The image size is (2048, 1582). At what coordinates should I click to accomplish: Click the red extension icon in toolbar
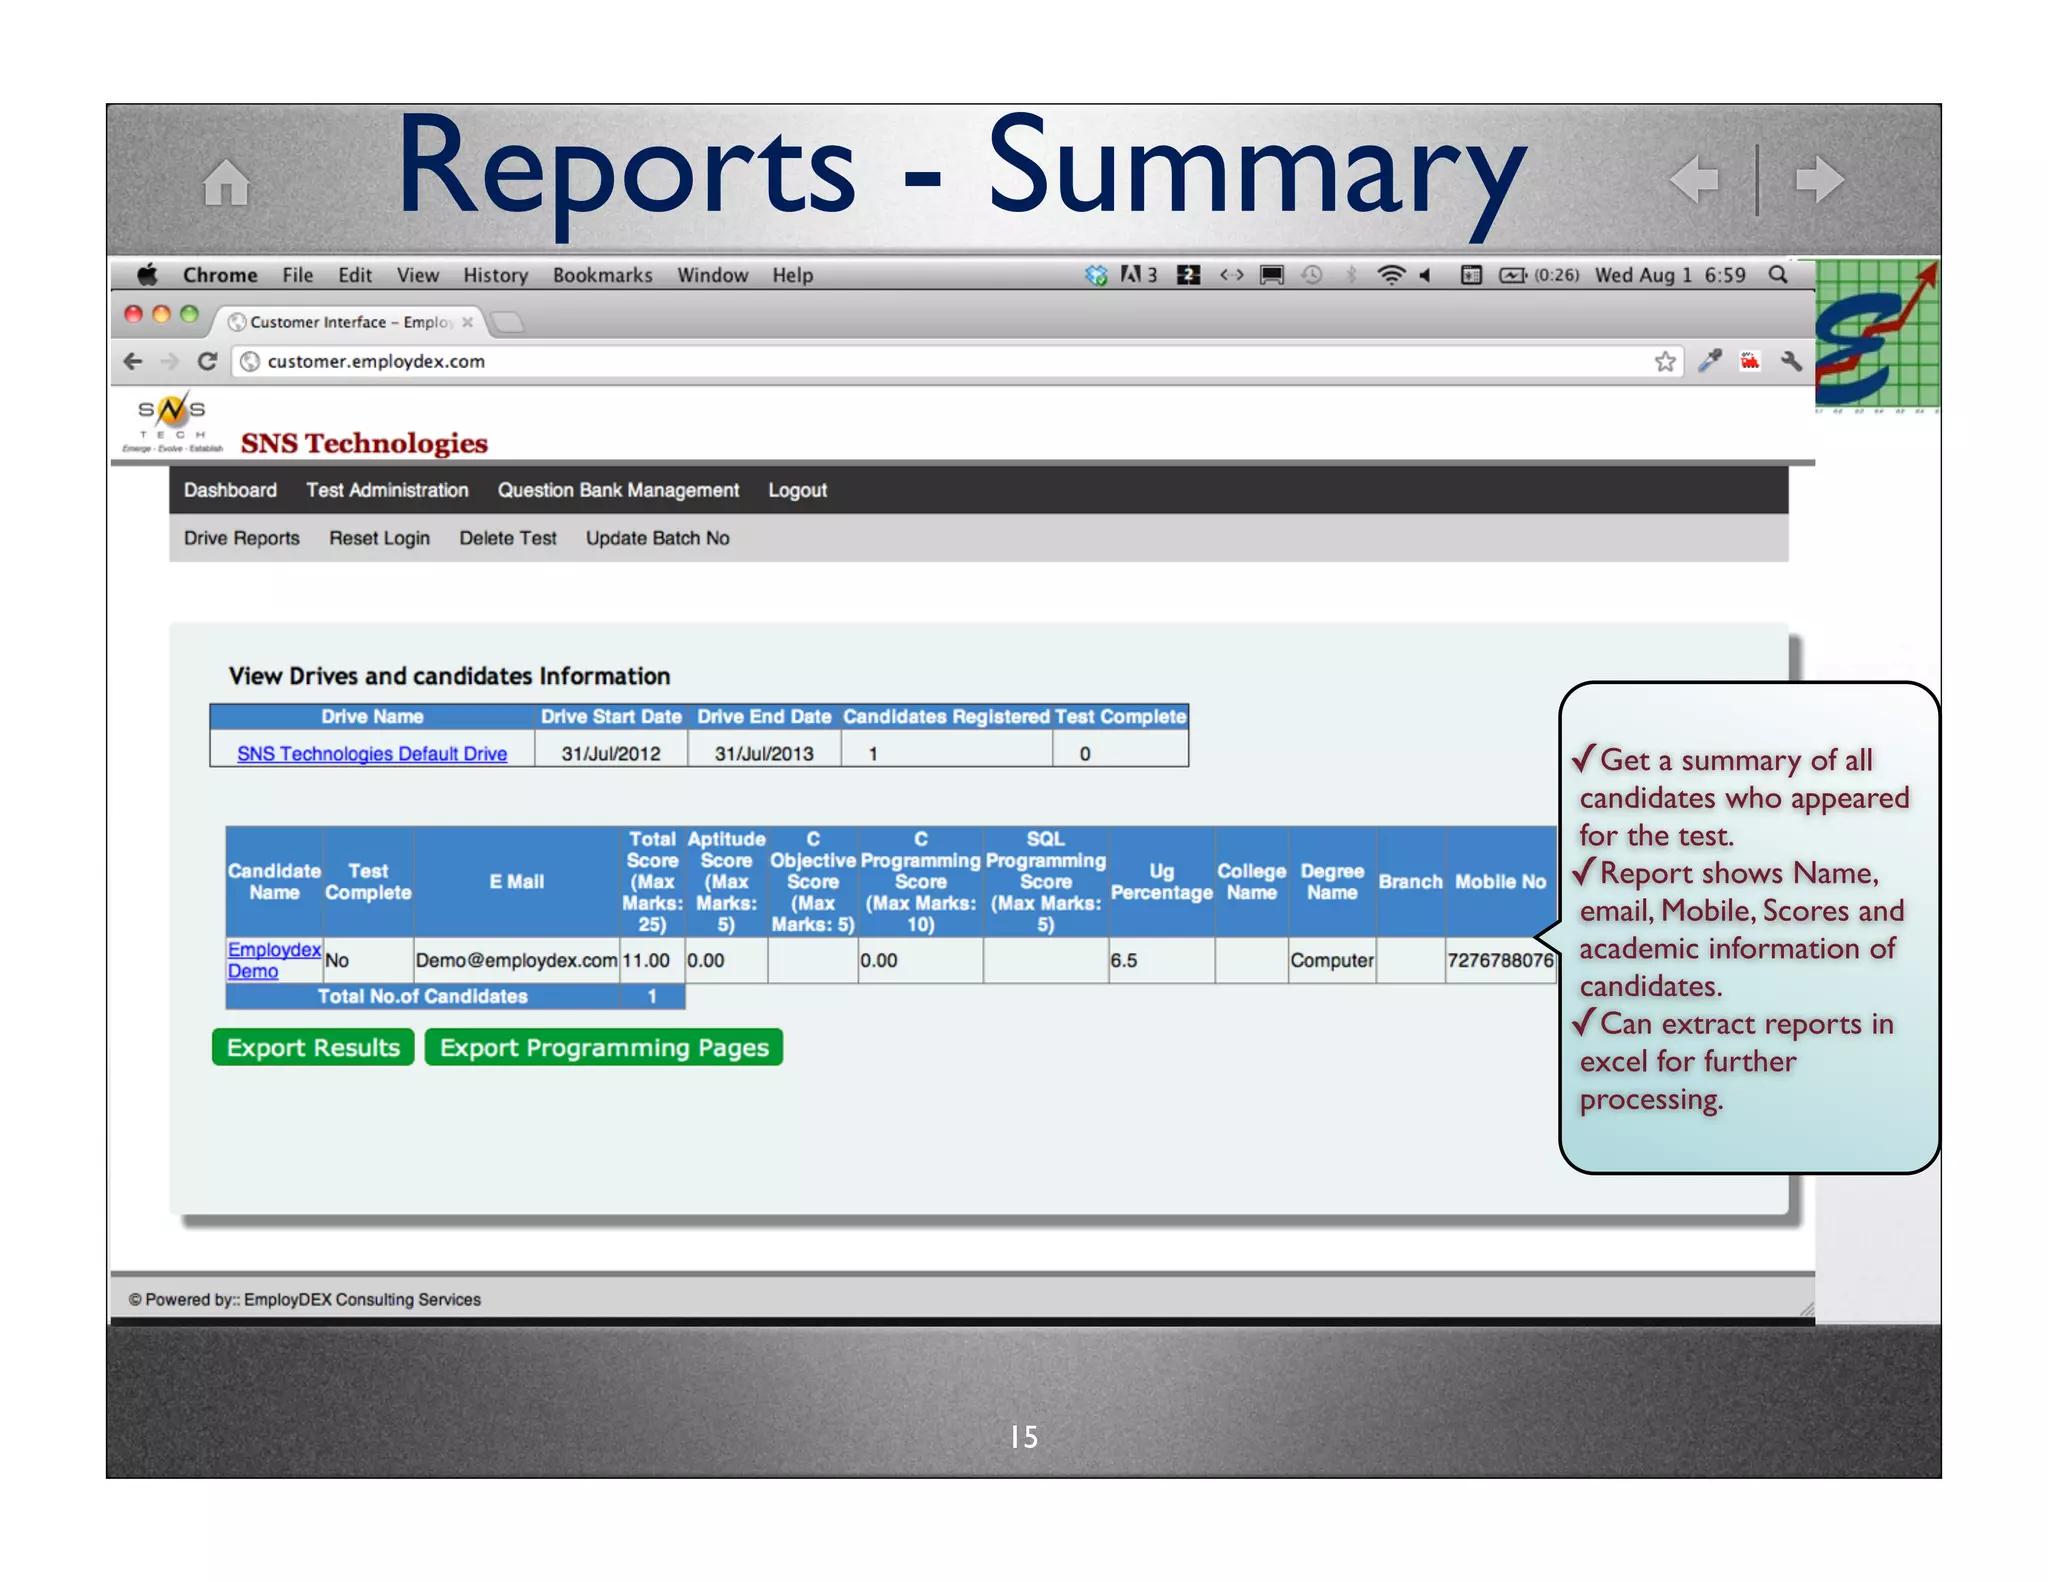pyautogui.click(x=1750, y=360)
